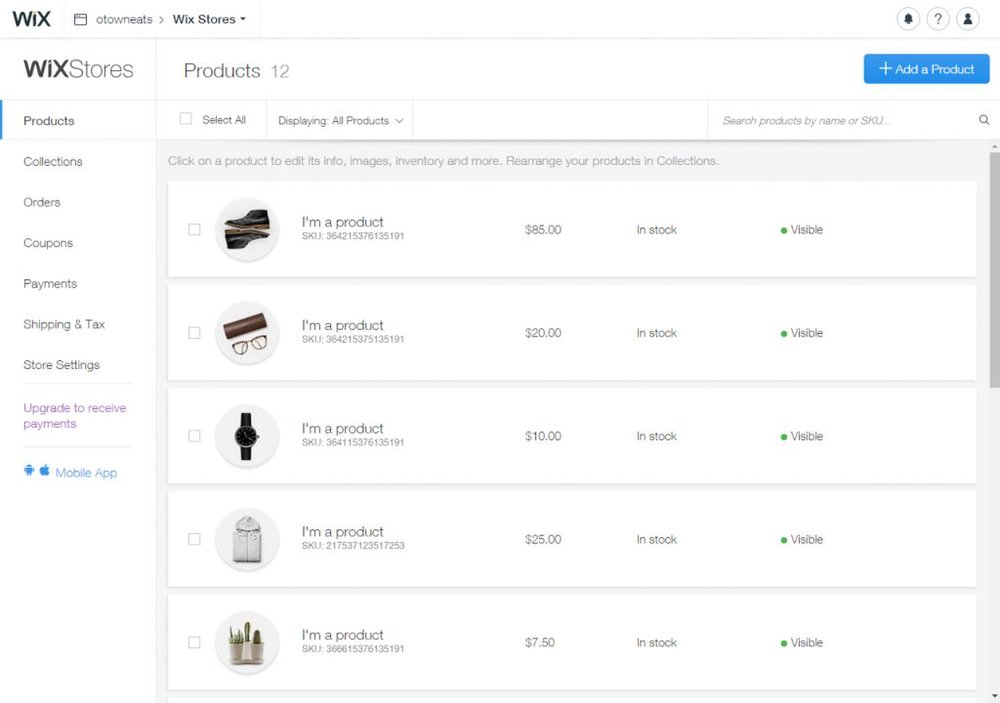Open the Wix Stores dropdown in breadcrumb
The height and width of the screenshot is (703, 1000).
pyautogui.click(x=209, y=19)
